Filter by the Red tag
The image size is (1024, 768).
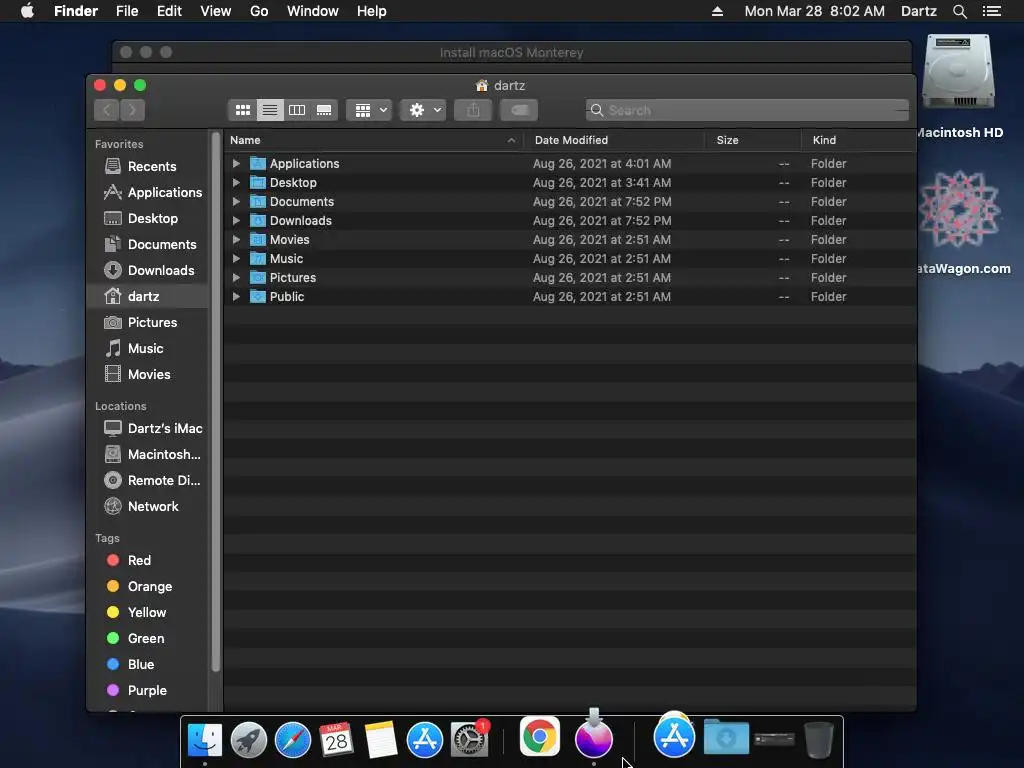pos(149,560)
